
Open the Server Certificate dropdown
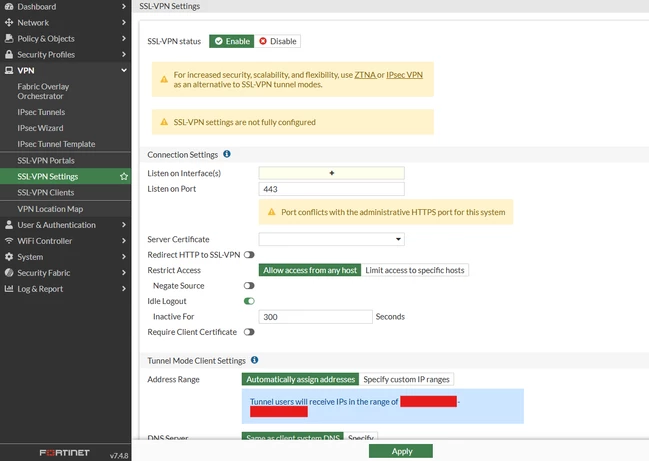(x=332, y=239)
